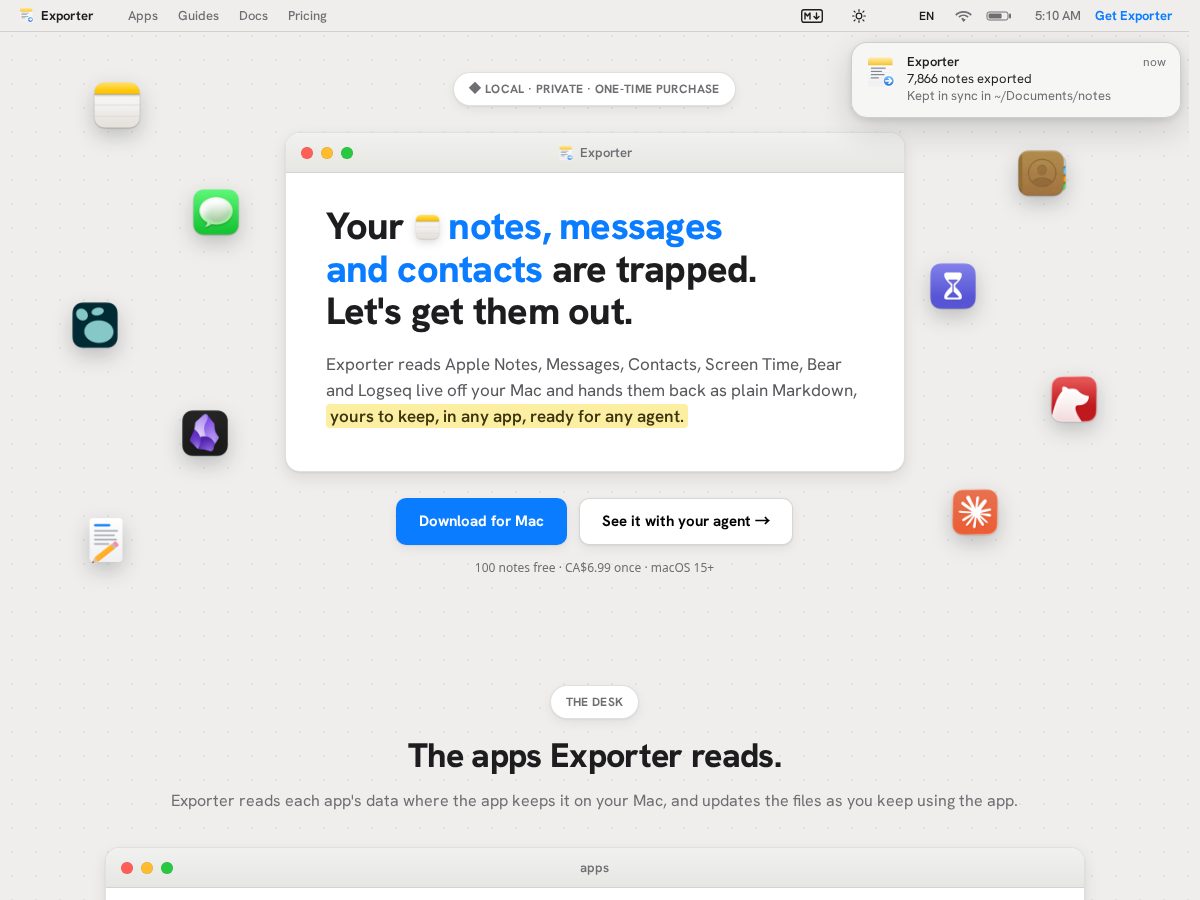Viewport: 1200px width, 900px height.
Task: Click THE DESK section badge
Action: click(x=594, y=702)
